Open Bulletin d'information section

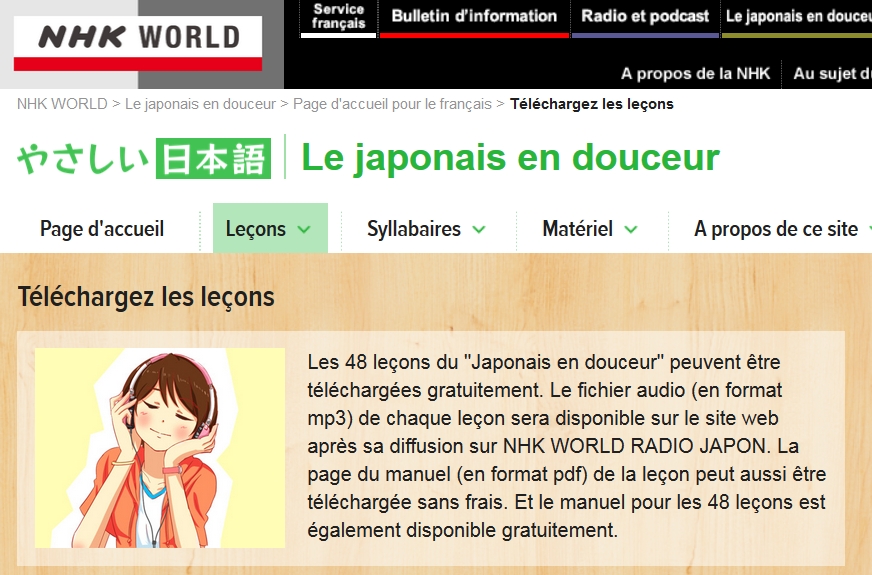coord(474,17)
